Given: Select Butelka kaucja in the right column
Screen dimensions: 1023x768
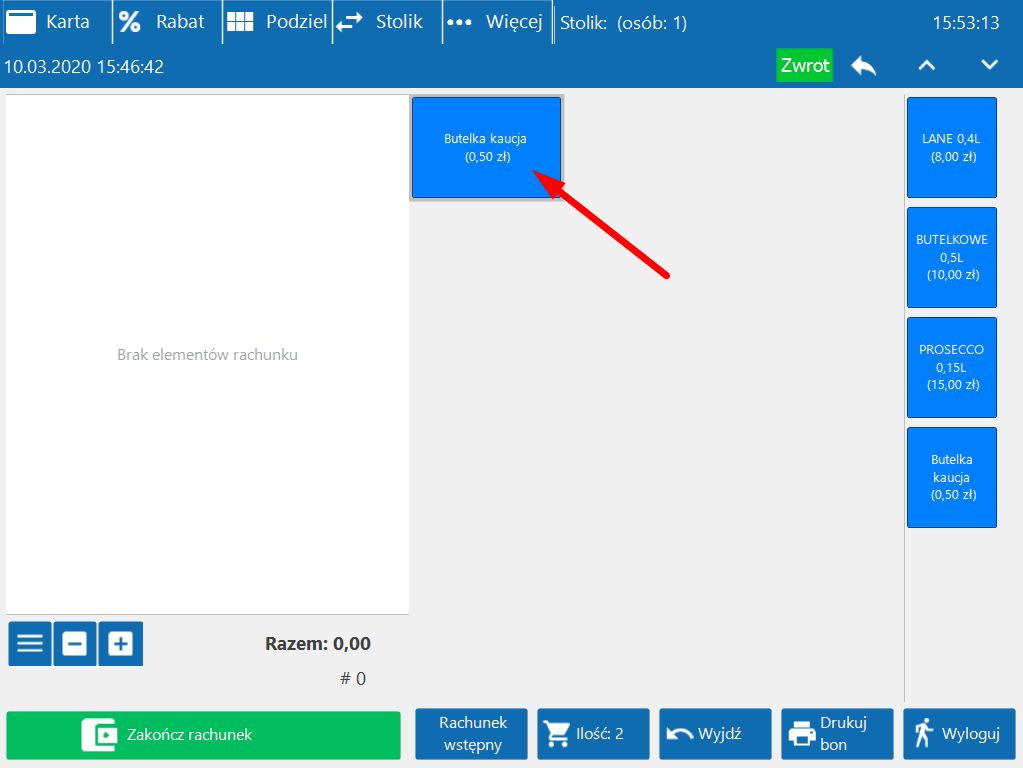Looking at the screenshot, I should coord(951,477).
